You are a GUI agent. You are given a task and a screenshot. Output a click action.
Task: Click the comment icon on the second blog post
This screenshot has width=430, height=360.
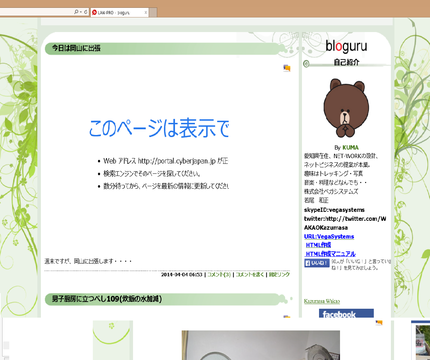[287, 317]
